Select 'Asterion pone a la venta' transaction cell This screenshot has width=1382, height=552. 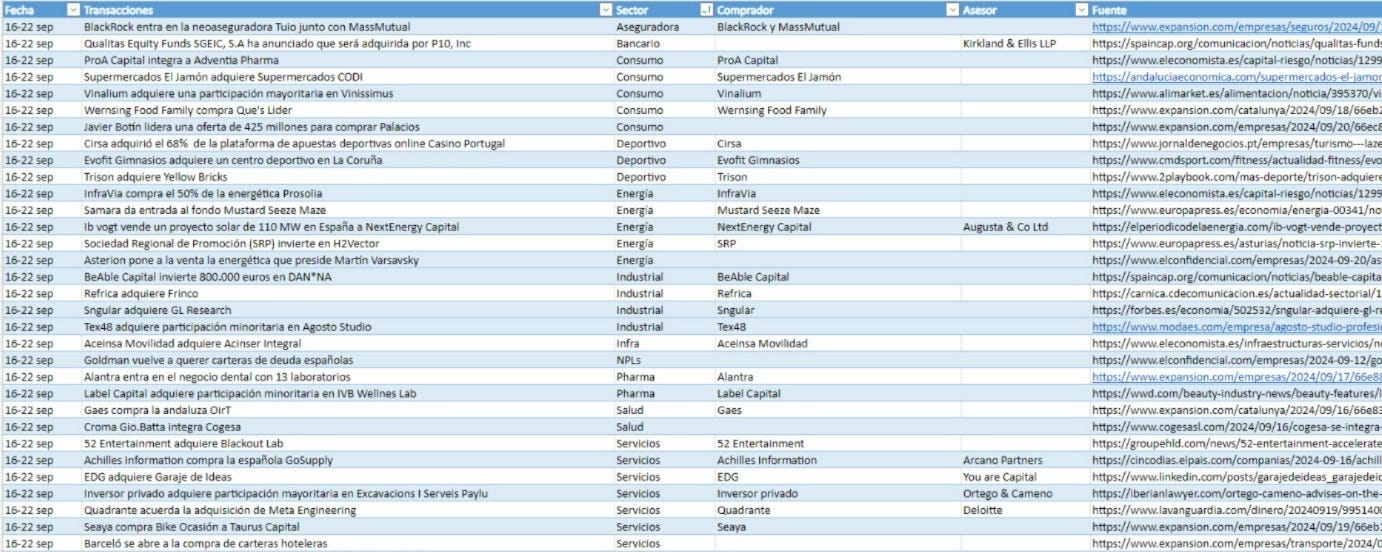click(x=347, y=260)
